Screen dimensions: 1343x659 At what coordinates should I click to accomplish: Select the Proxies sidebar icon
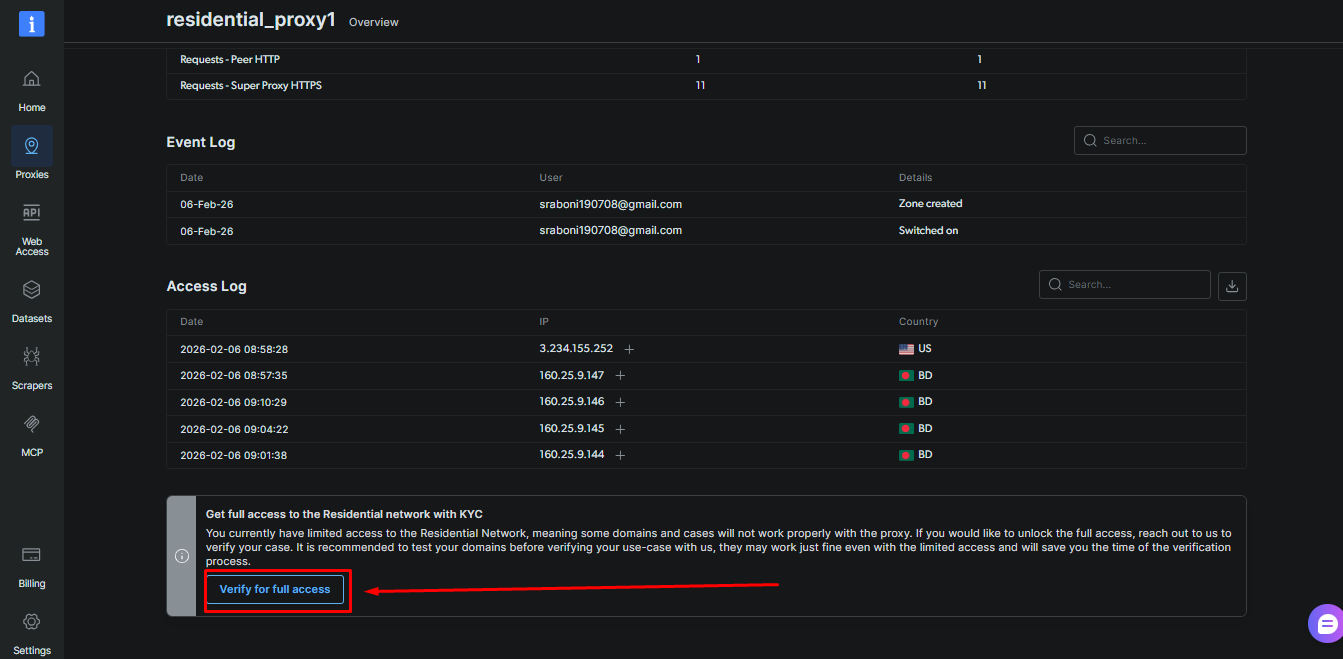click(x=32, y=146)
